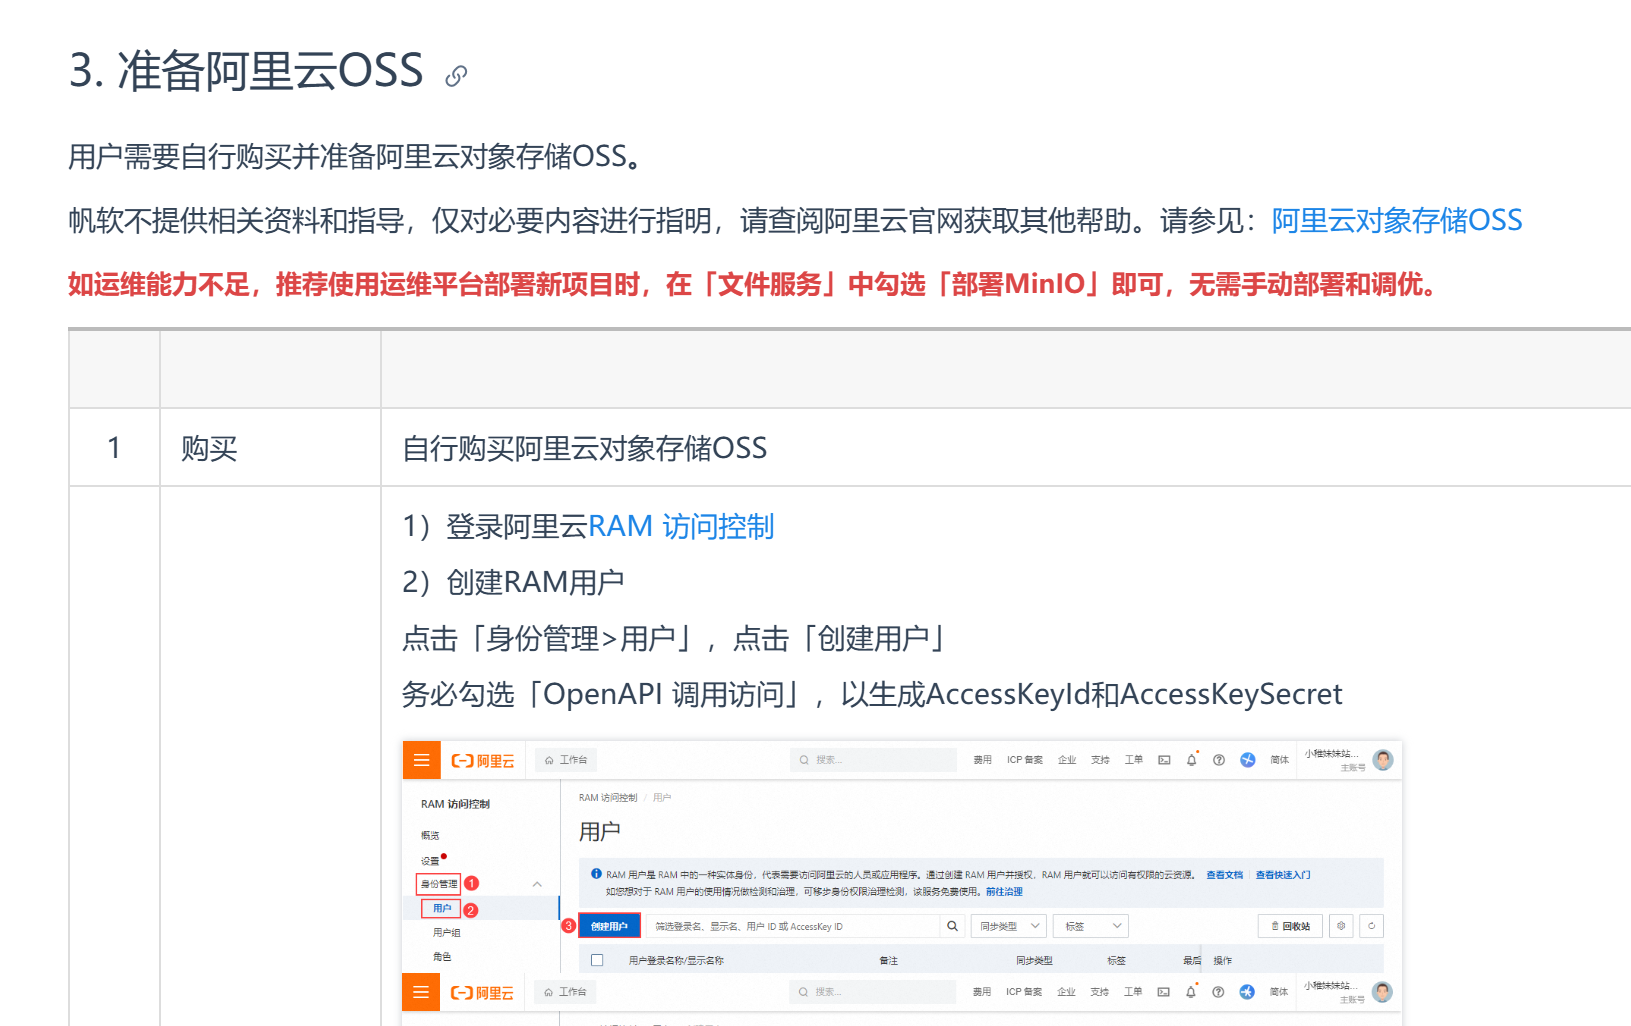Click the 阿里云 logo in the upper console header
Viewport: 1631px width, 1026px height.
(483, 761)
